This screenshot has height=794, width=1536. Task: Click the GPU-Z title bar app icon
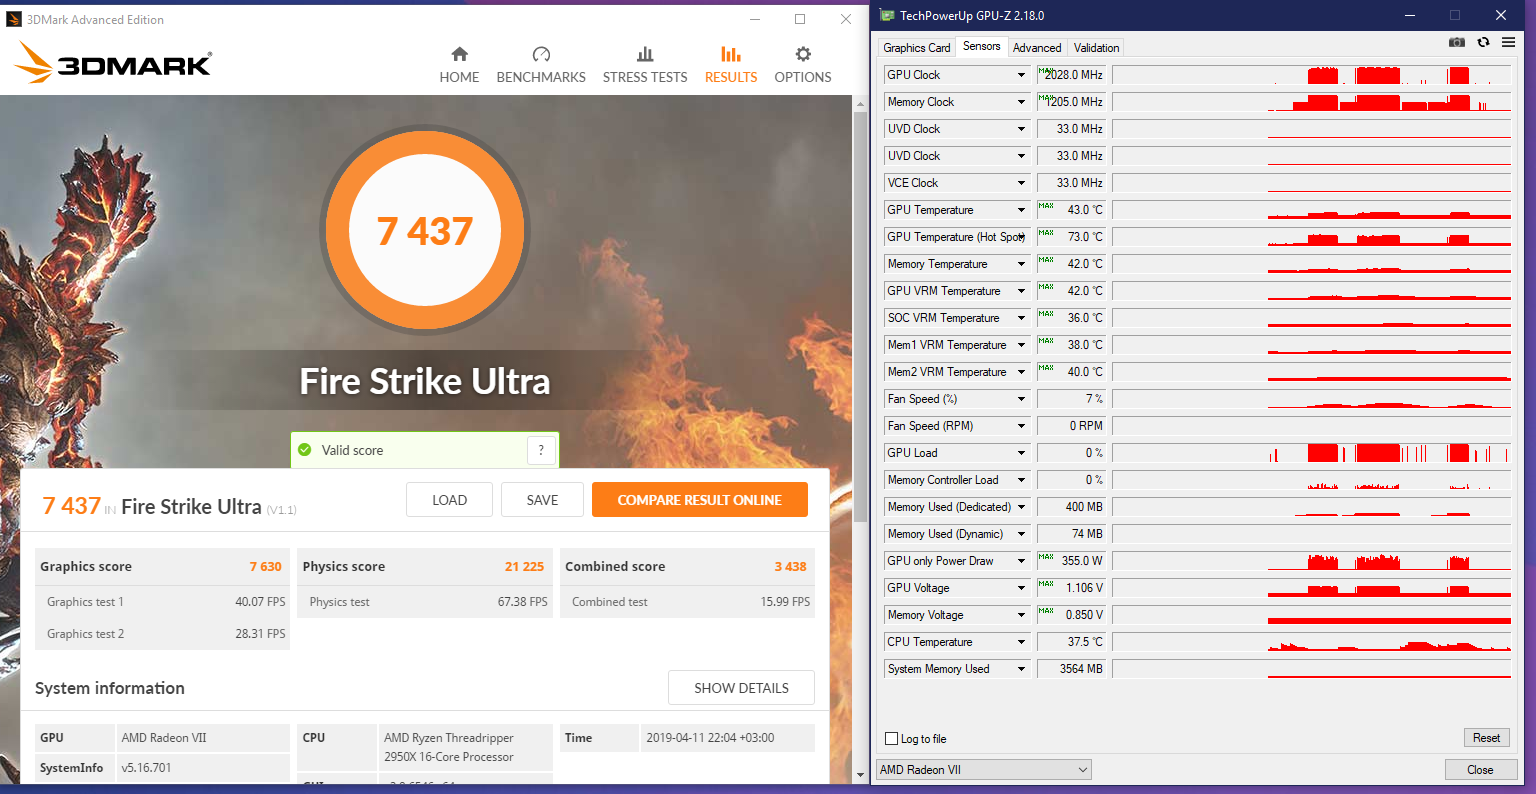tap(887, 15)
